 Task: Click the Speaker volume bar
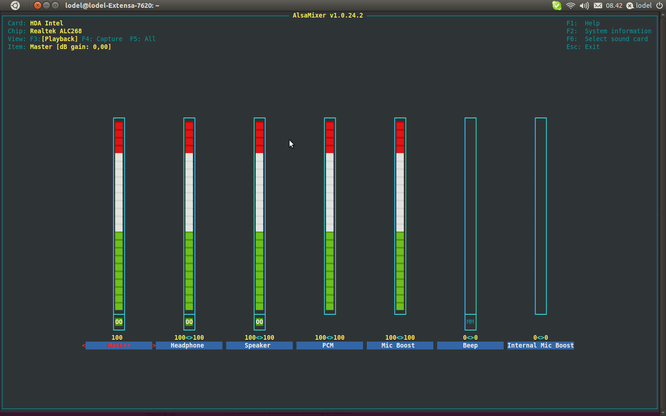click(260, 216)
